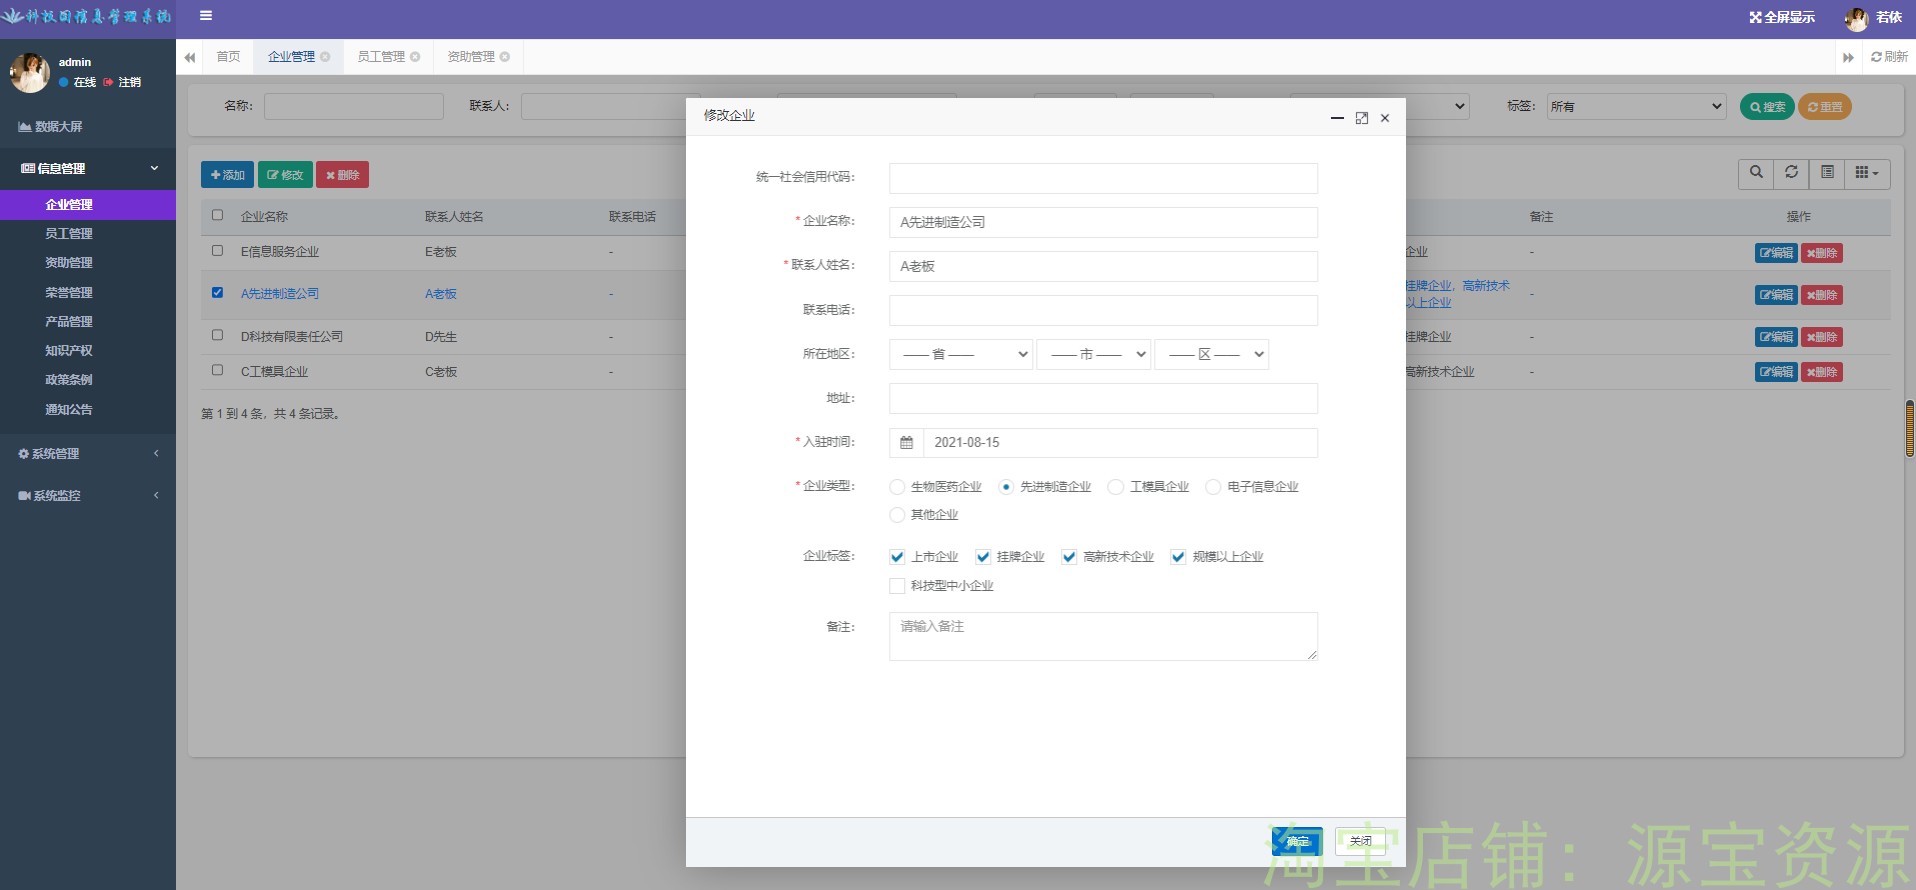1916x890 pixels.
Task: Click the green 修改 toolbar button
Action: point(285,175)
